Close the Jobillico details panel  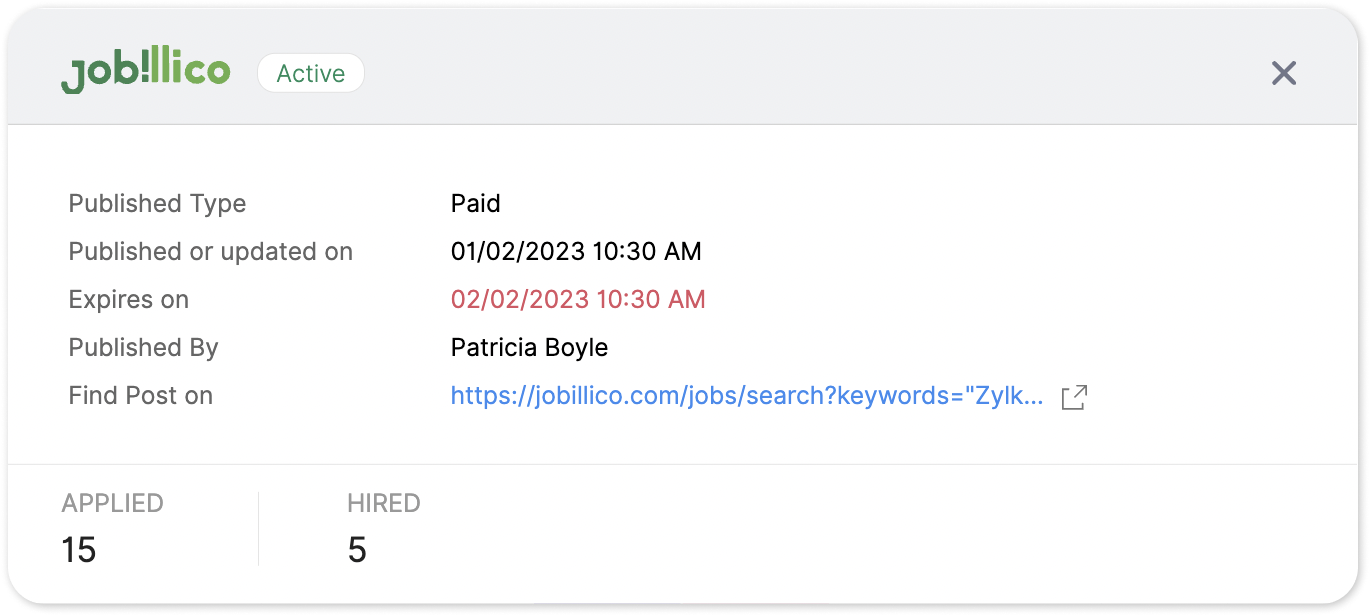coord(1283,73)
